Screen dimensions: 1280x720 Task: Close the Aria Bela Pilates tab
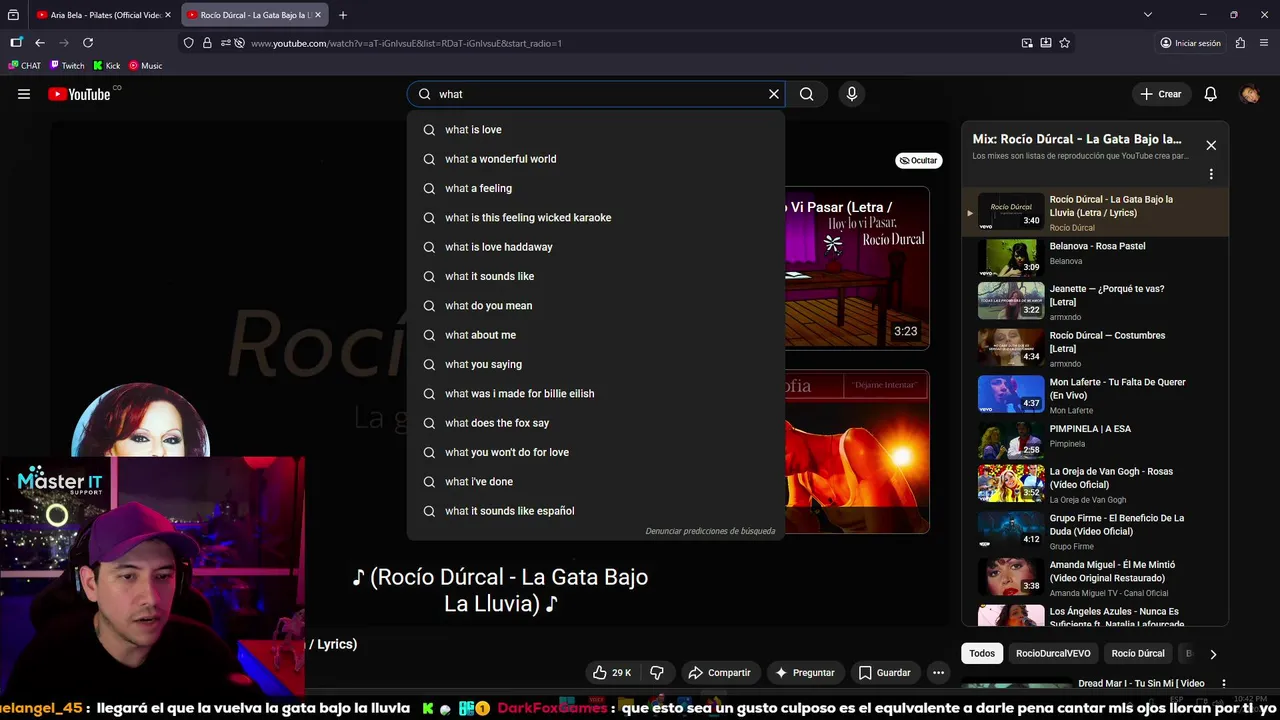click(168, 15)
